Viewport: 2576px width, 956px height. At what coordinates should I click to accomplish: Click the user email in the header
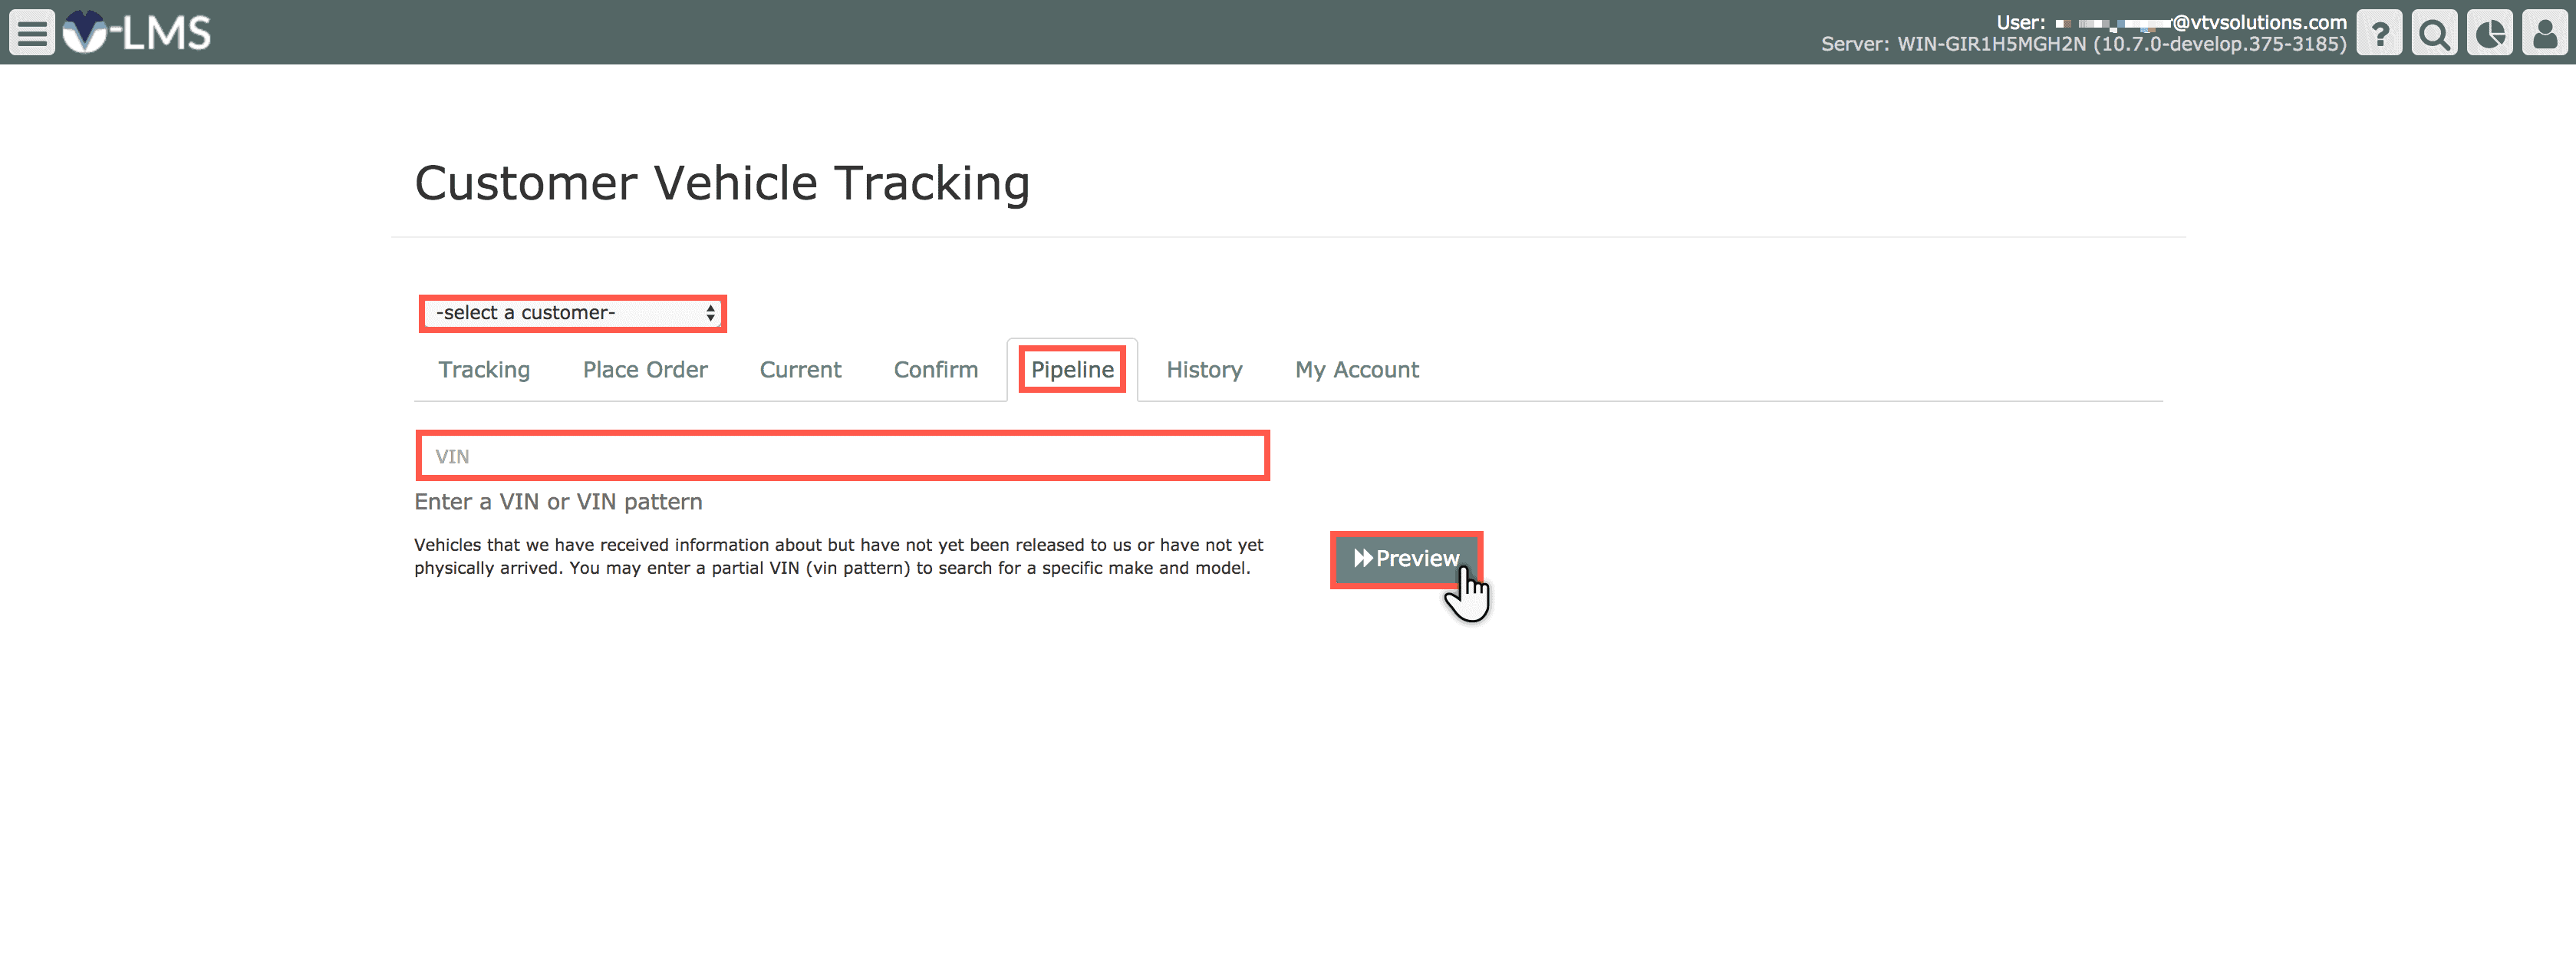coord(2200,22)
